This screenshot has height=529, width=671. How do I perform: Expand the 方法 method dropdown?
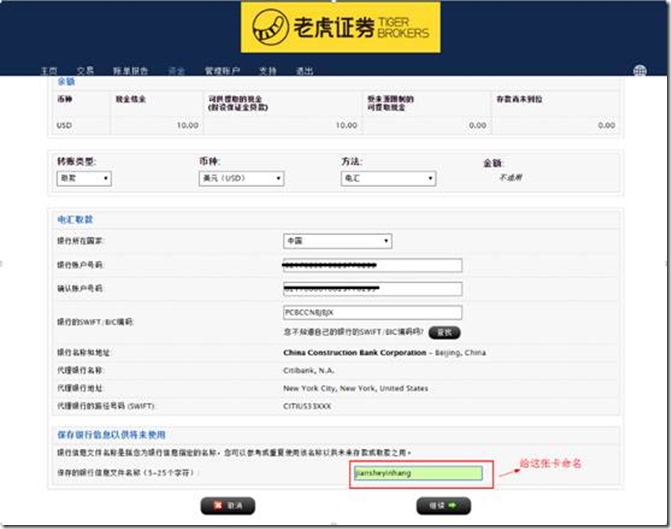pyautogui.click(x=388, y=179)
